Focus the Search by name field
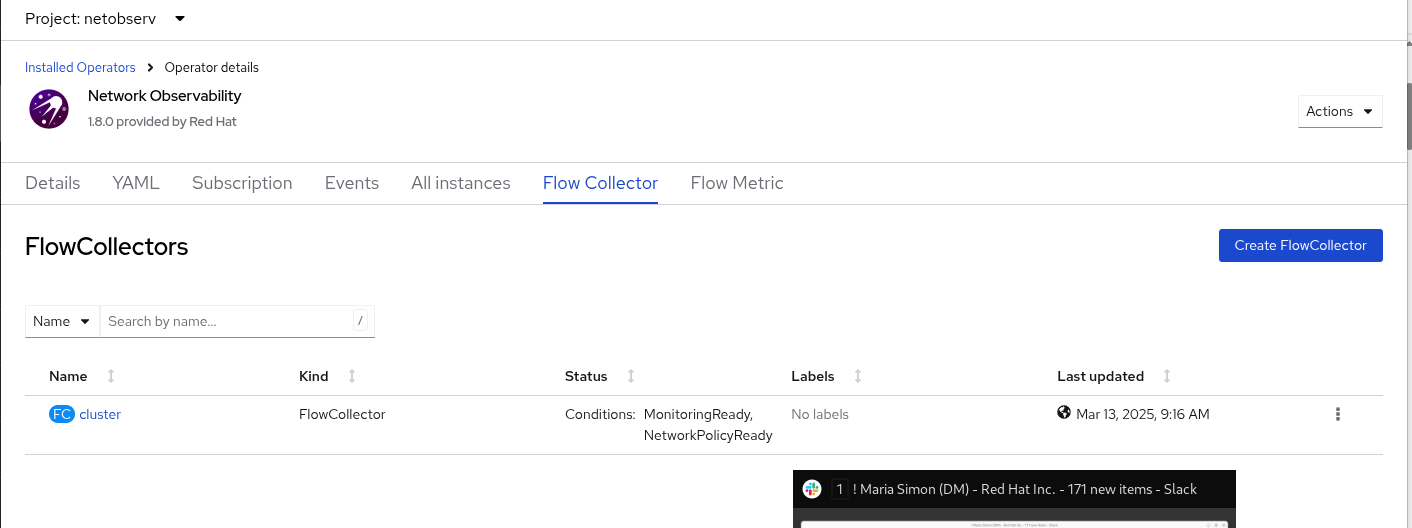 (228, 321)
